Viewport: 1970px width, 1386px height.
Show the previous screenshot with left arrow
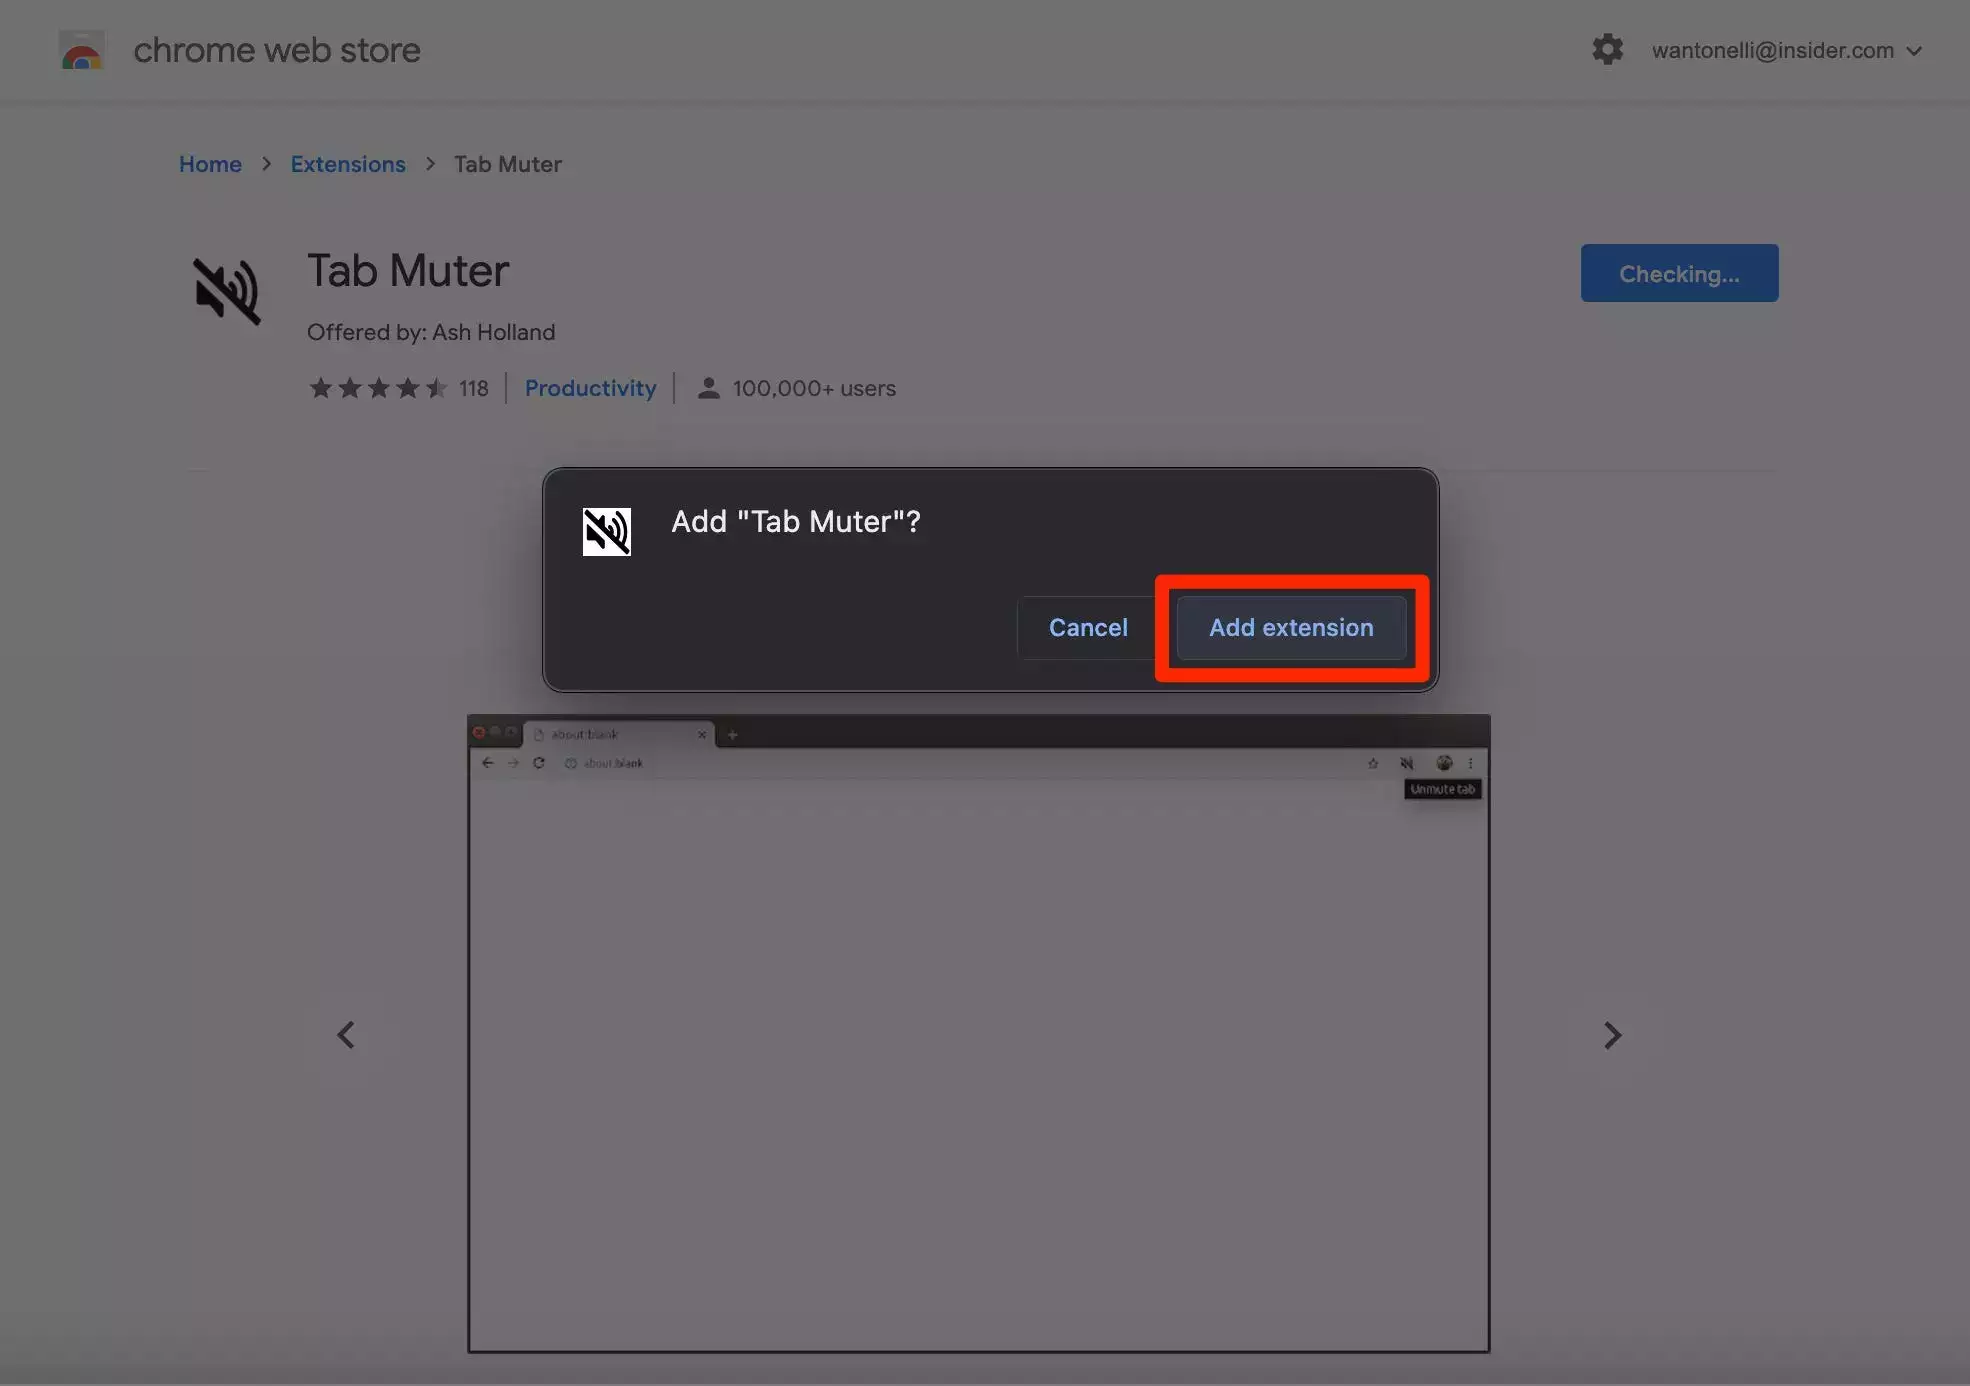tap(346, 1035)
